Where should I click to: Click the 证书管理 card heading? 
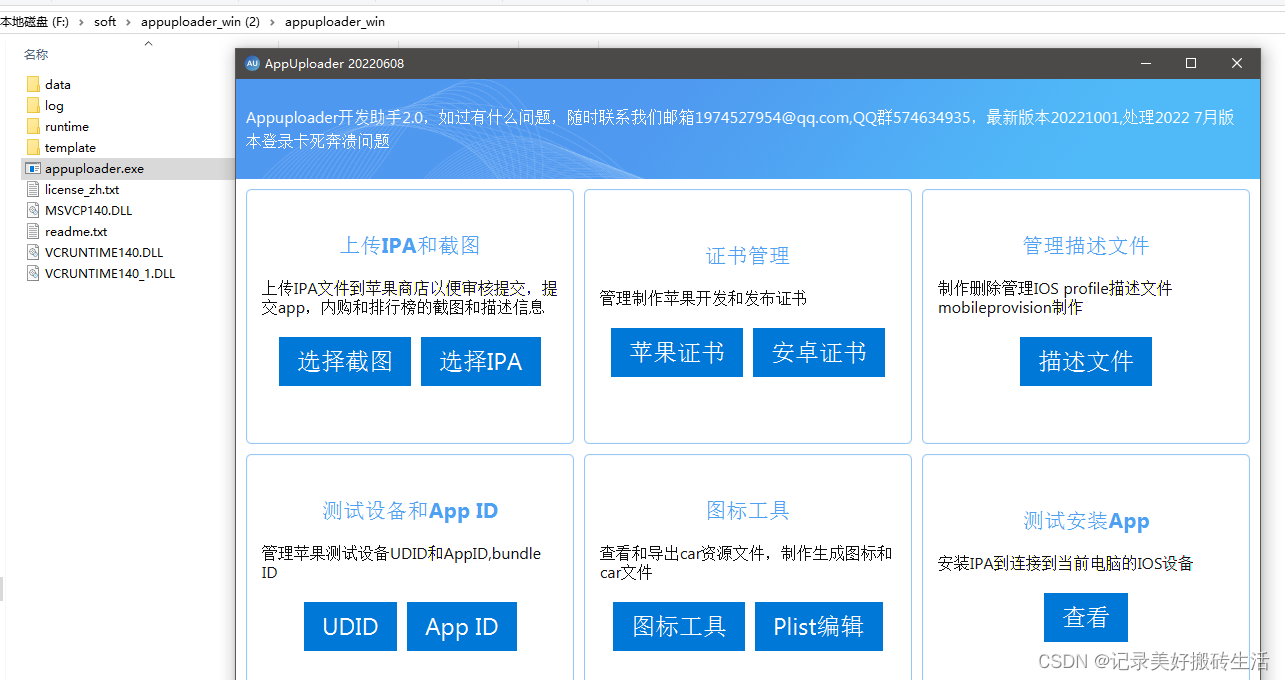748,256
